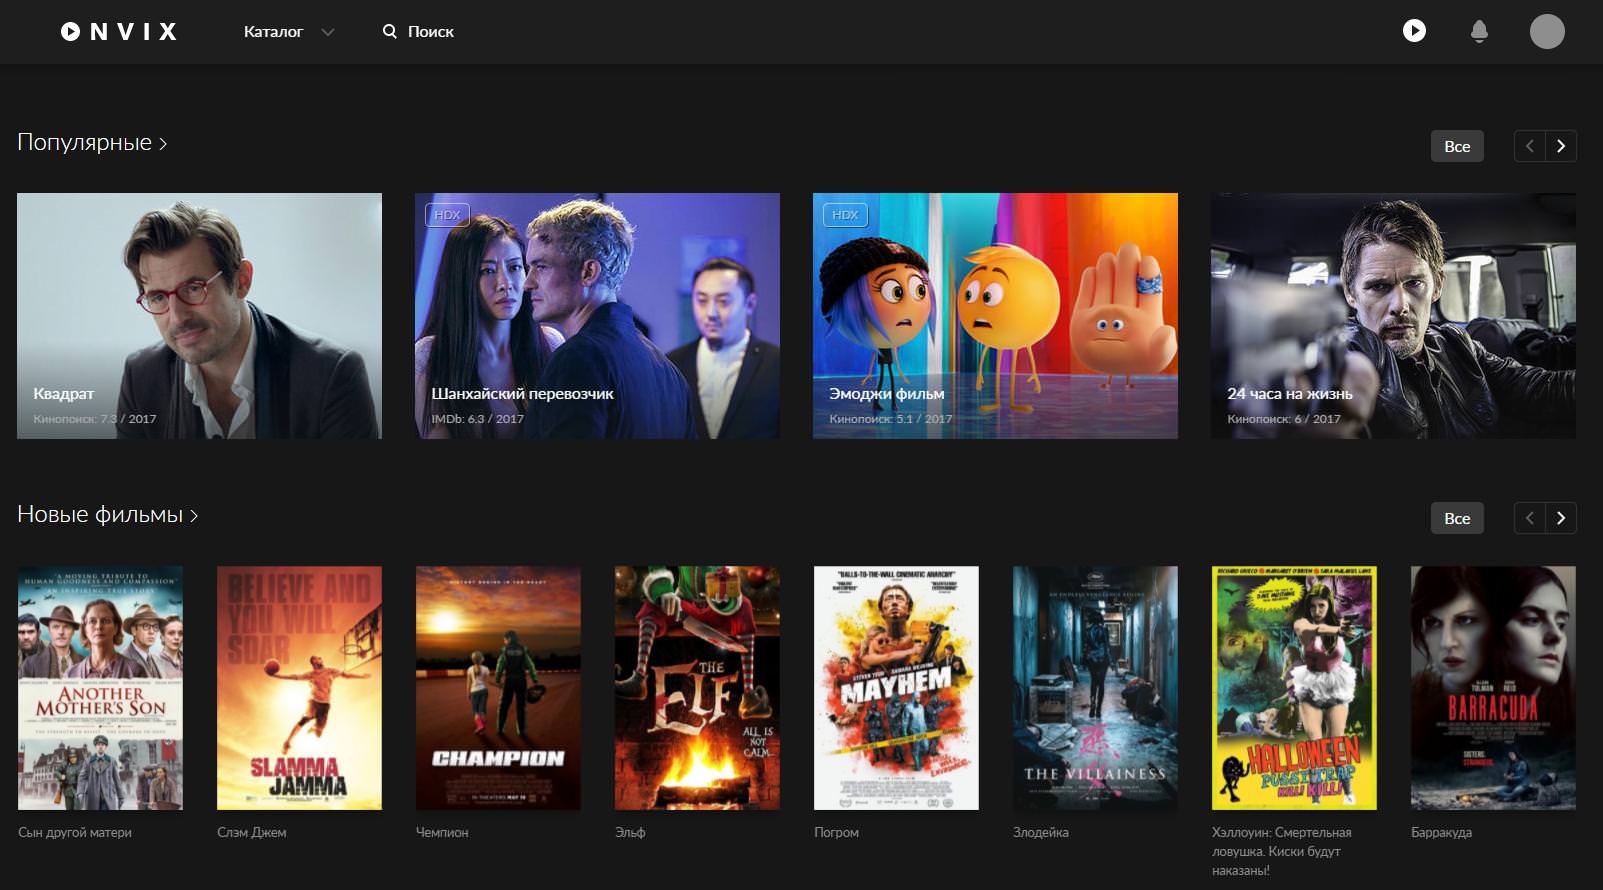Open the Новые фильмы section heading

click(x=108, y=515)
